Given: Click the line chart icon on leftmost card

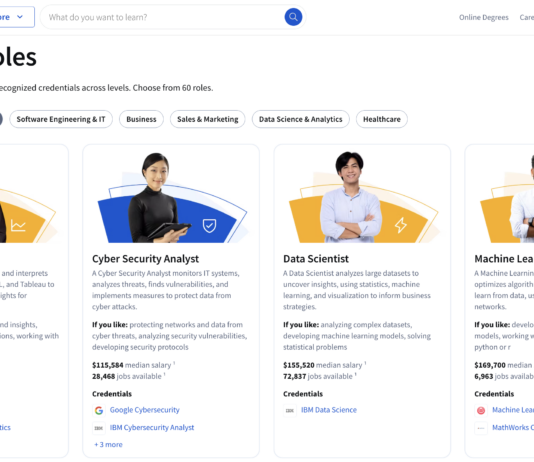Looking at the screenshot, I should pyautogui.click(x=18, y=225).
